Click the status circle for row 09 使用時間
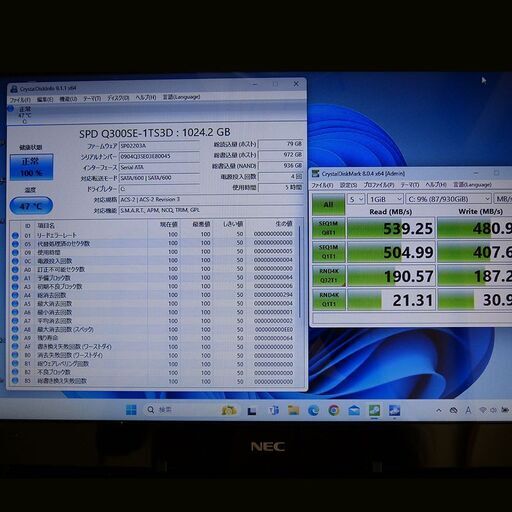Screen dimensions: 512x512 [15, 252]
